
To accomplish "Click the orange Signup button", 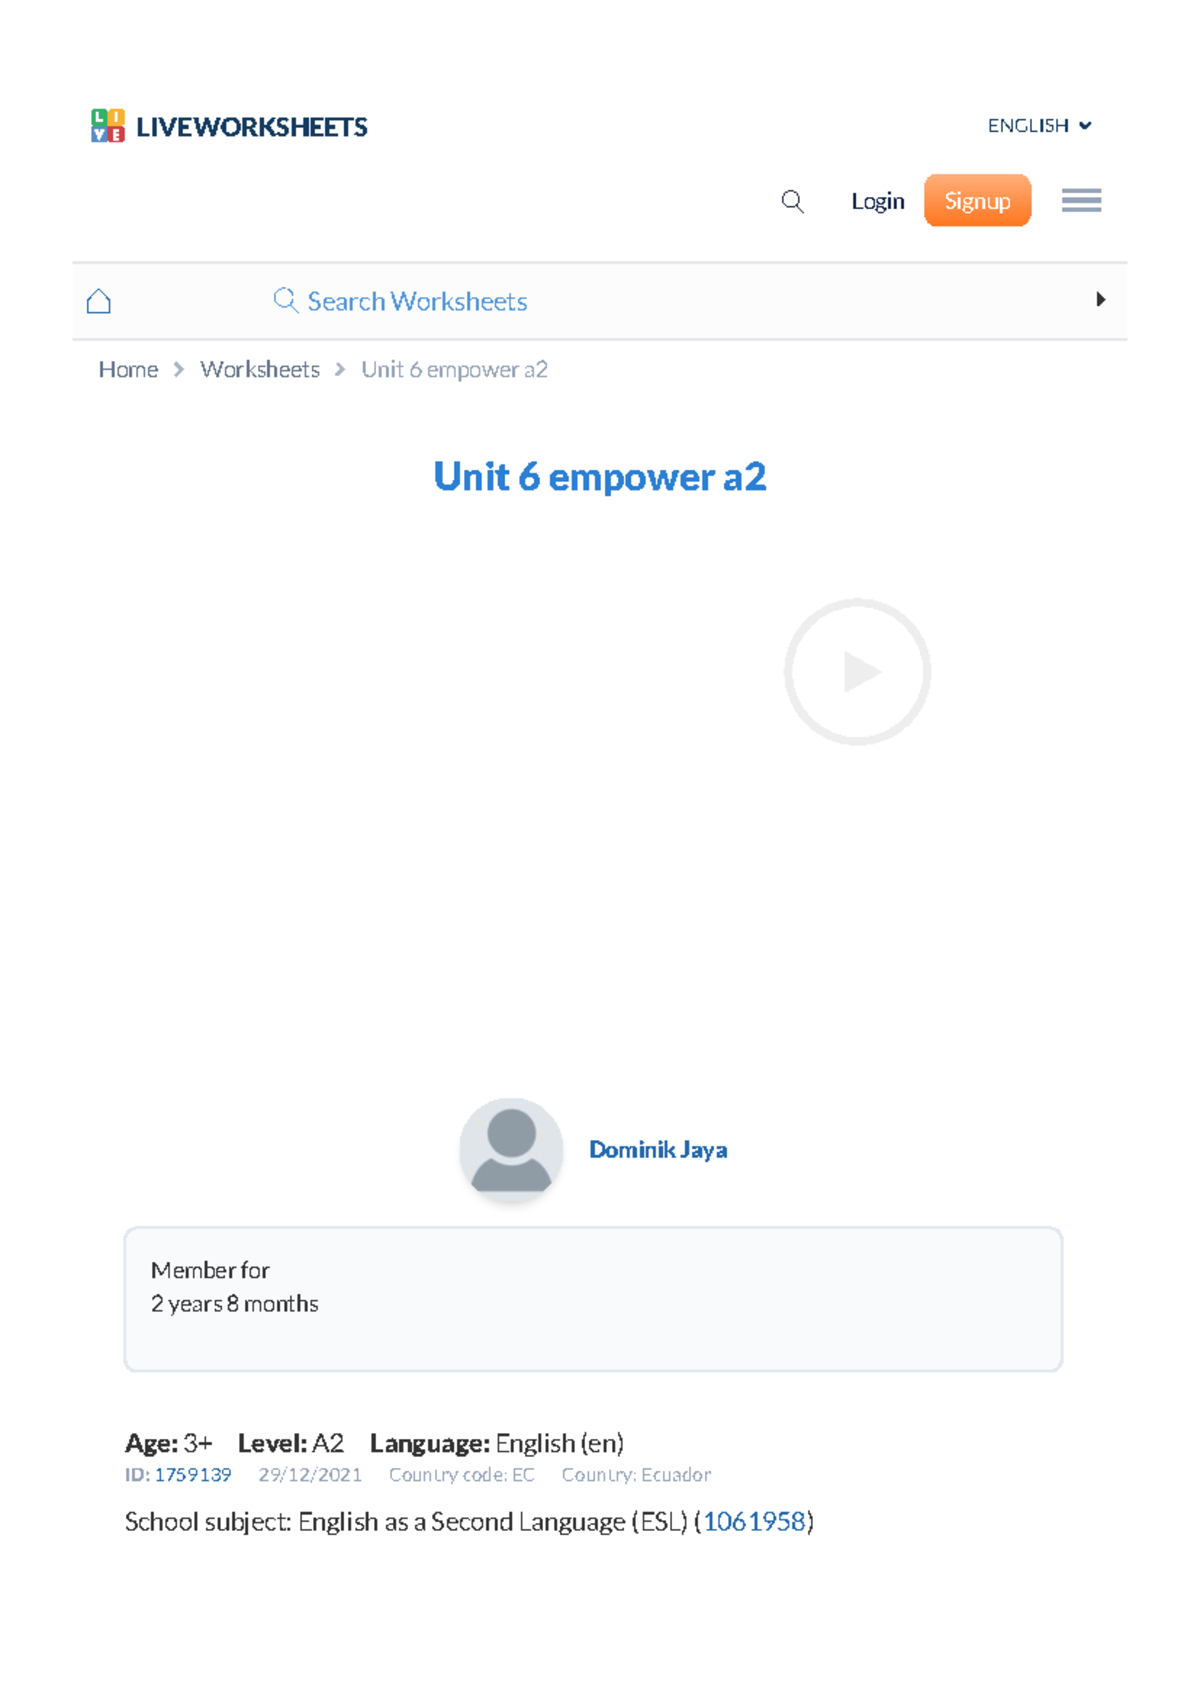I will tap(977, 201).
